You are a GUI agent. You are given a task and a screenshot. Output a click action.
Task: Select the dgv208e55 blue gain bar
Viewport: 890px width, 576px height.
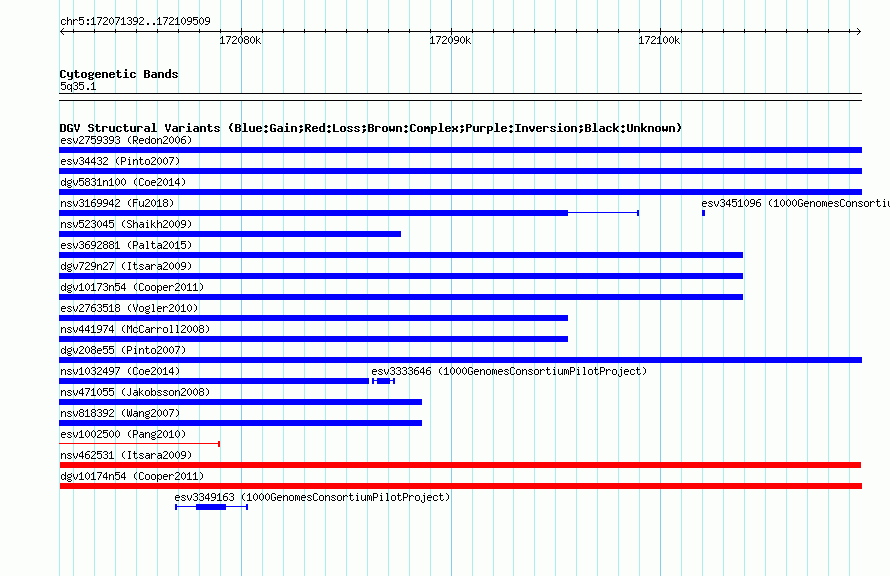(460, 360)
